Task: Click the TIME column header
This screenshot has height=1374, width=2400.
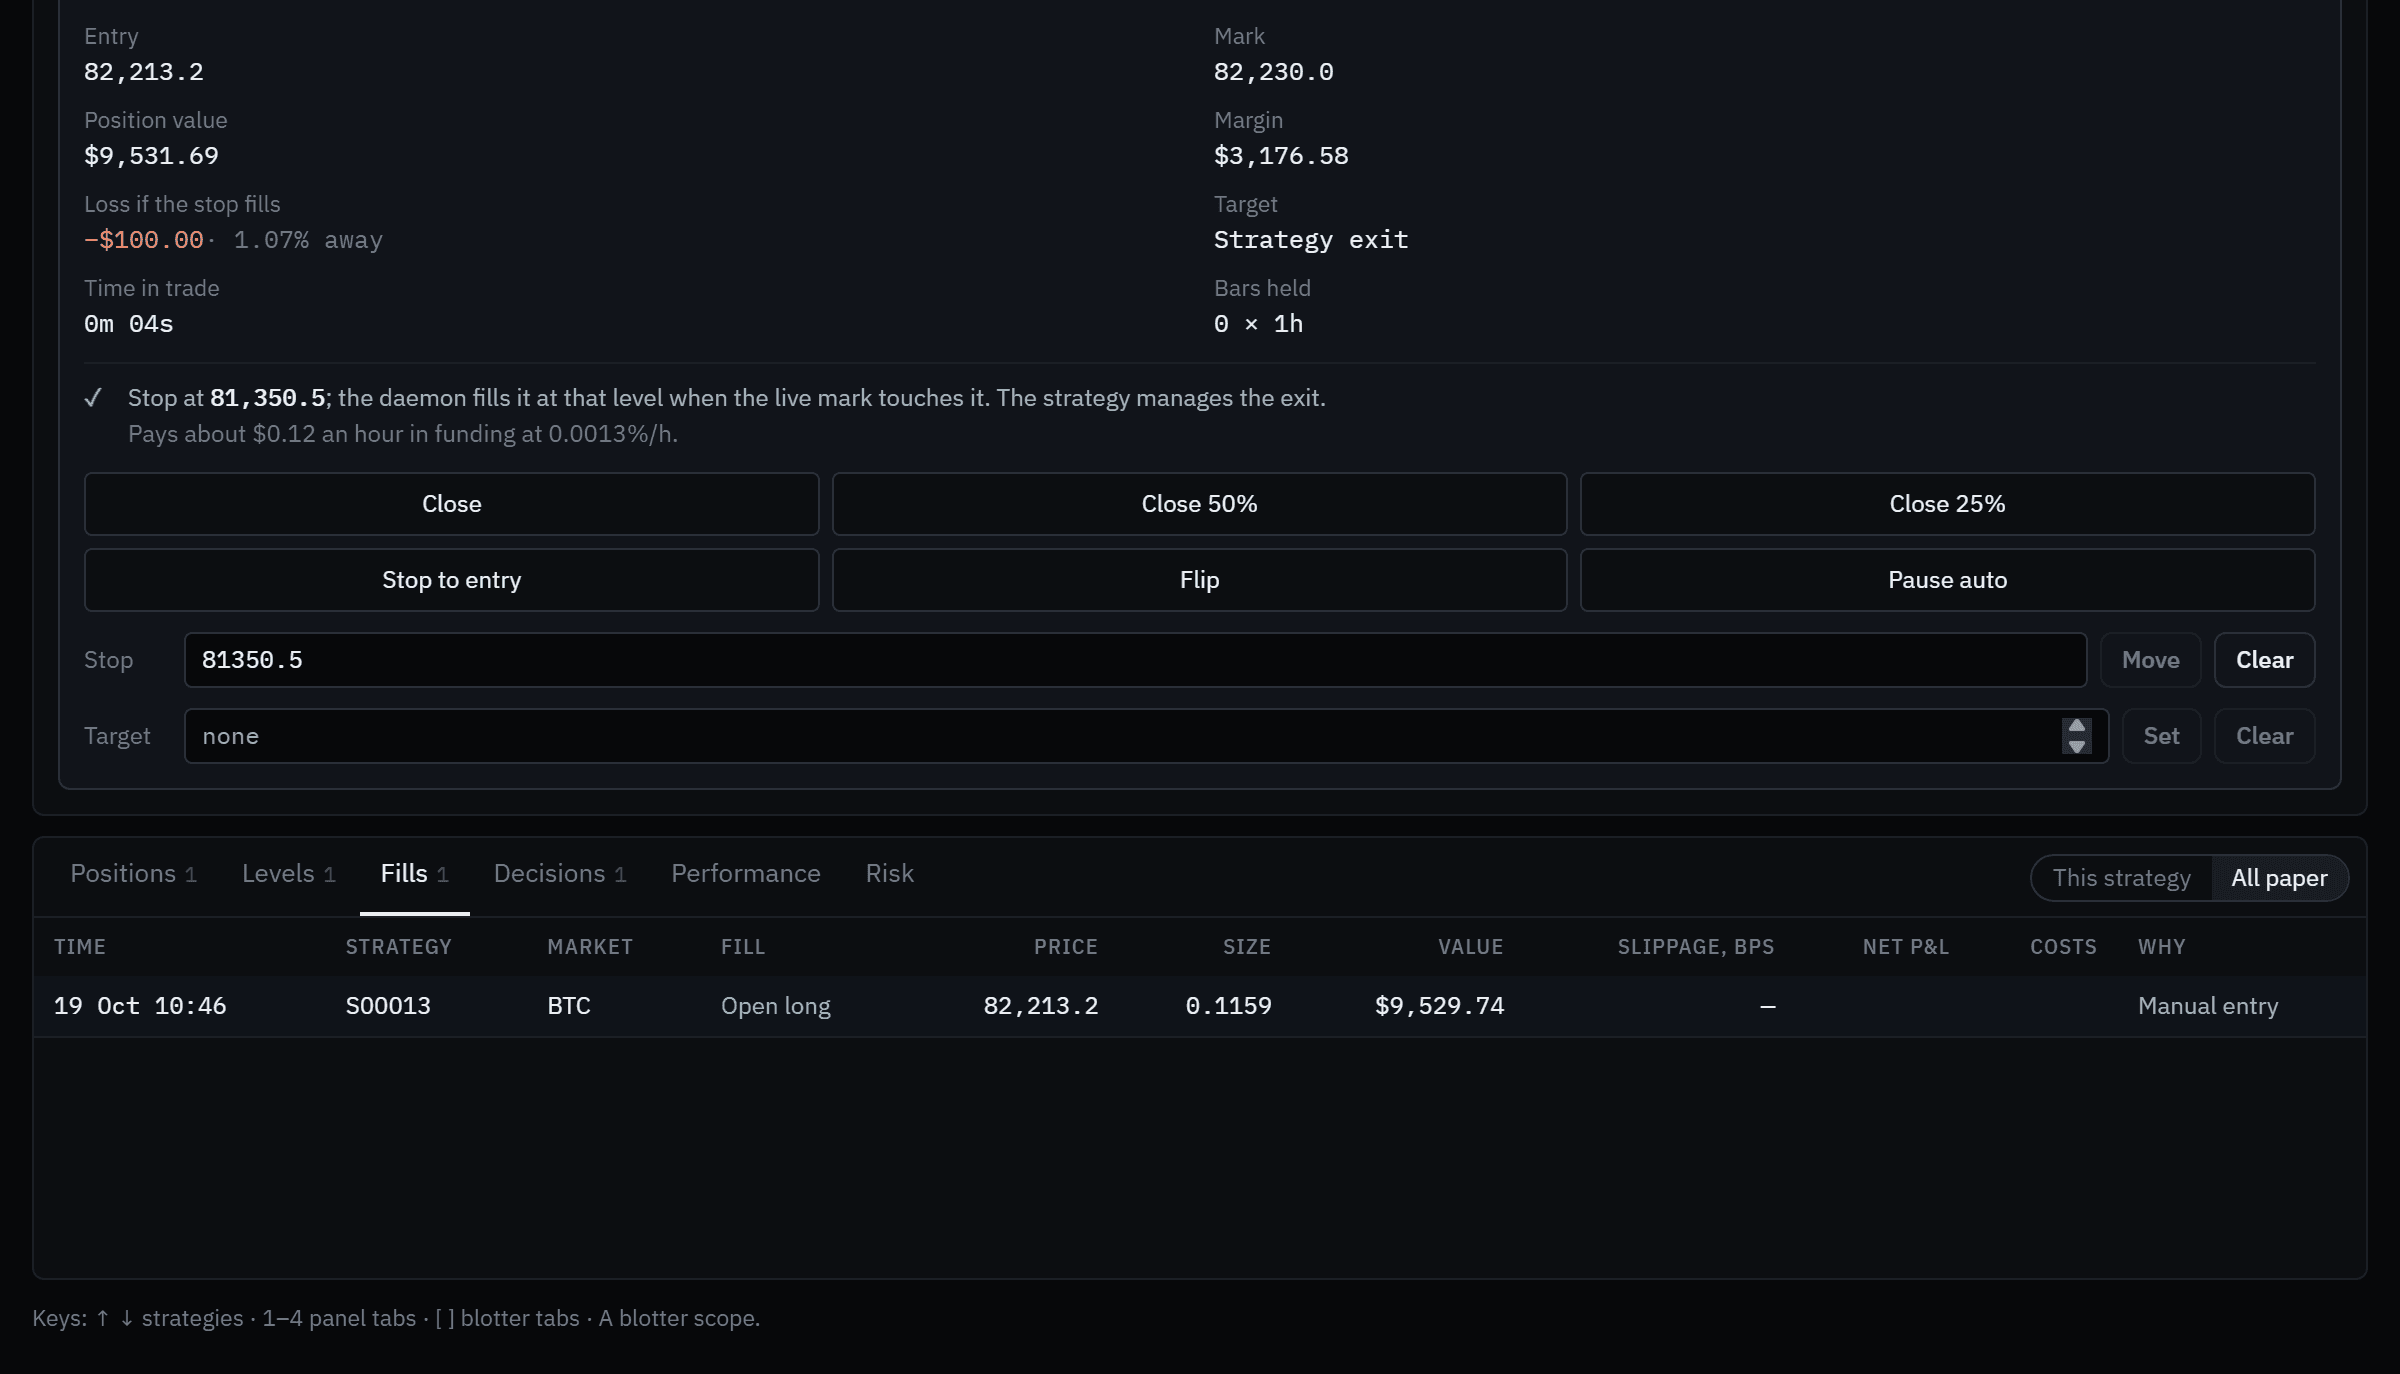Action: pyautogui.click(x=80, y=947)
